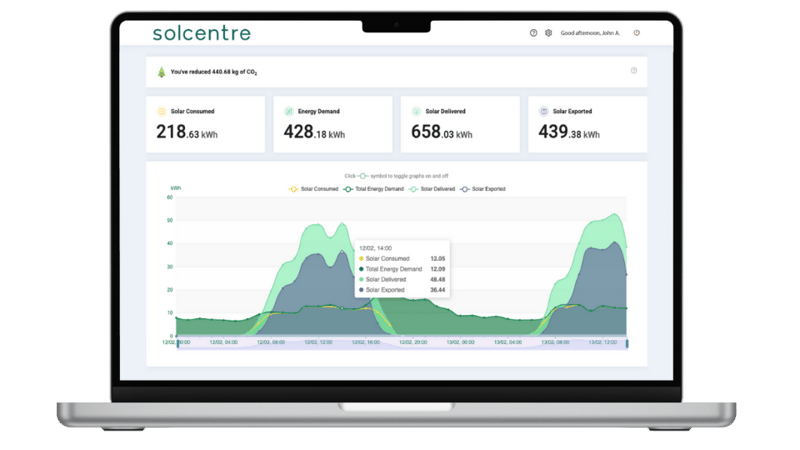Click the tooltip Total Energy Demand 12.09 row
This screenshot has width=800, height=450.
point(402,269)
